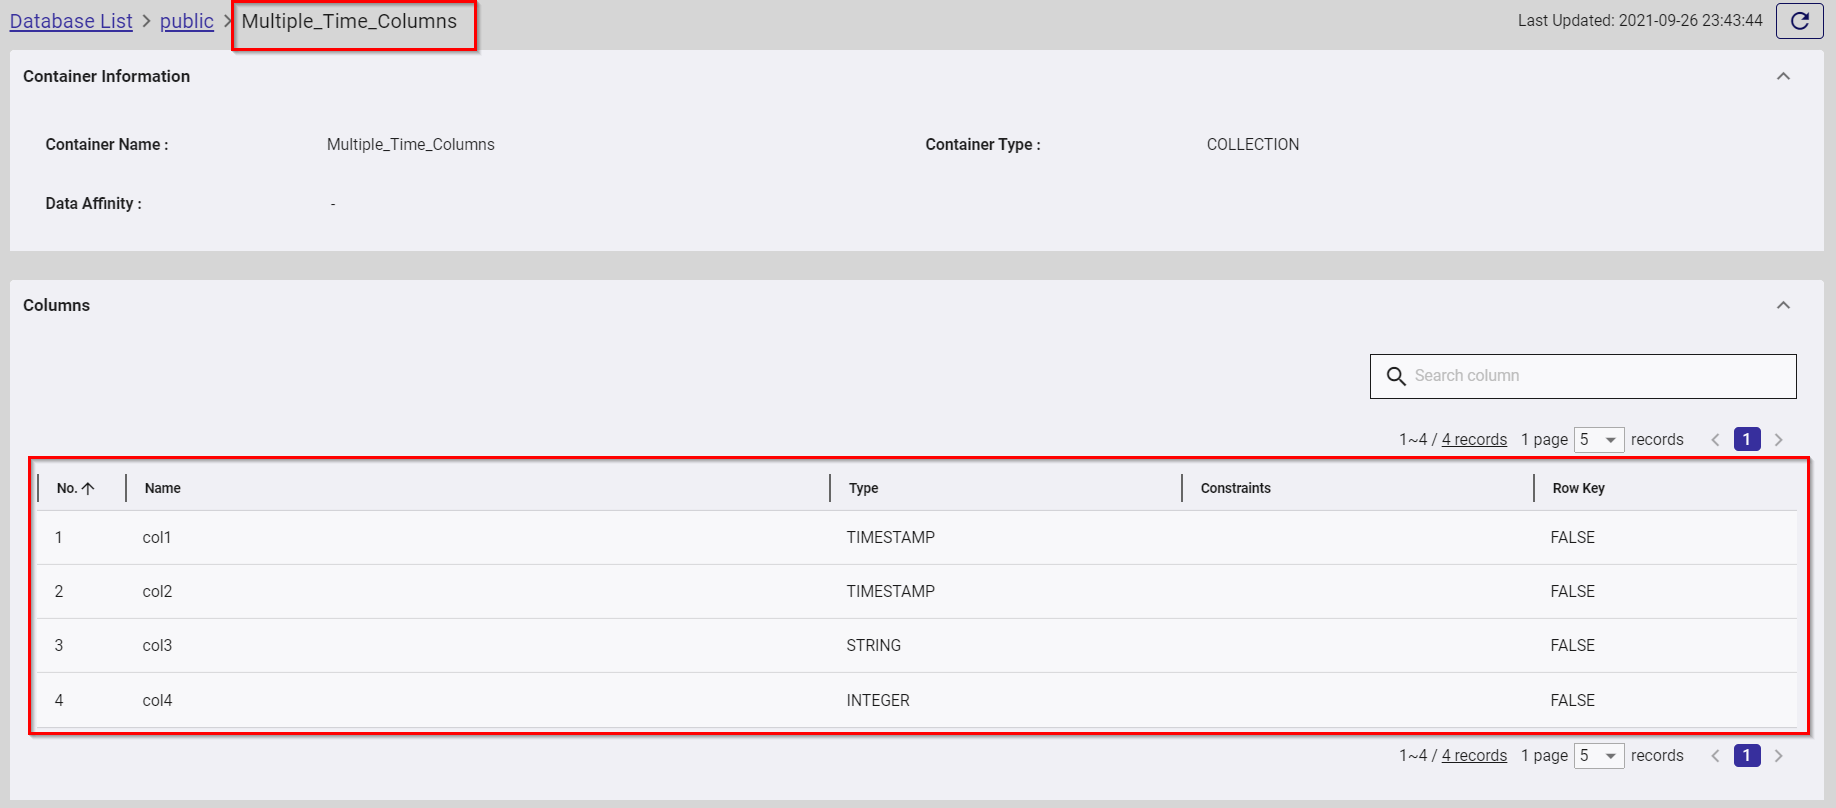Open top records-per-page dropdown
Viewport: 1836px width, 808px height.
pyautogui.click(x=1598, y=440)
